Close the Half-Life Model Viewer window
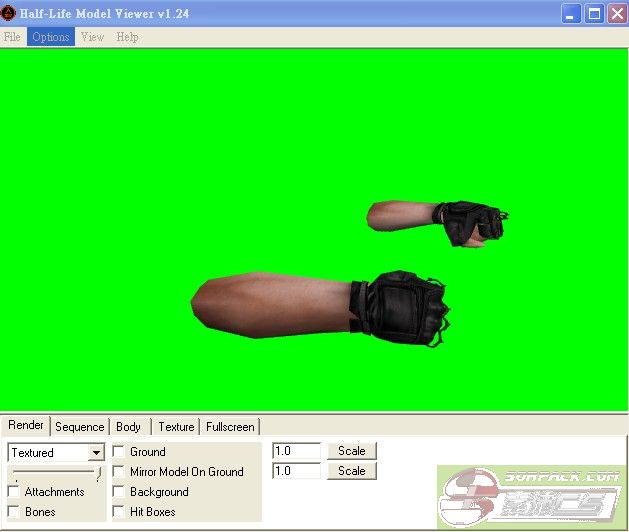 coord(616,14)
